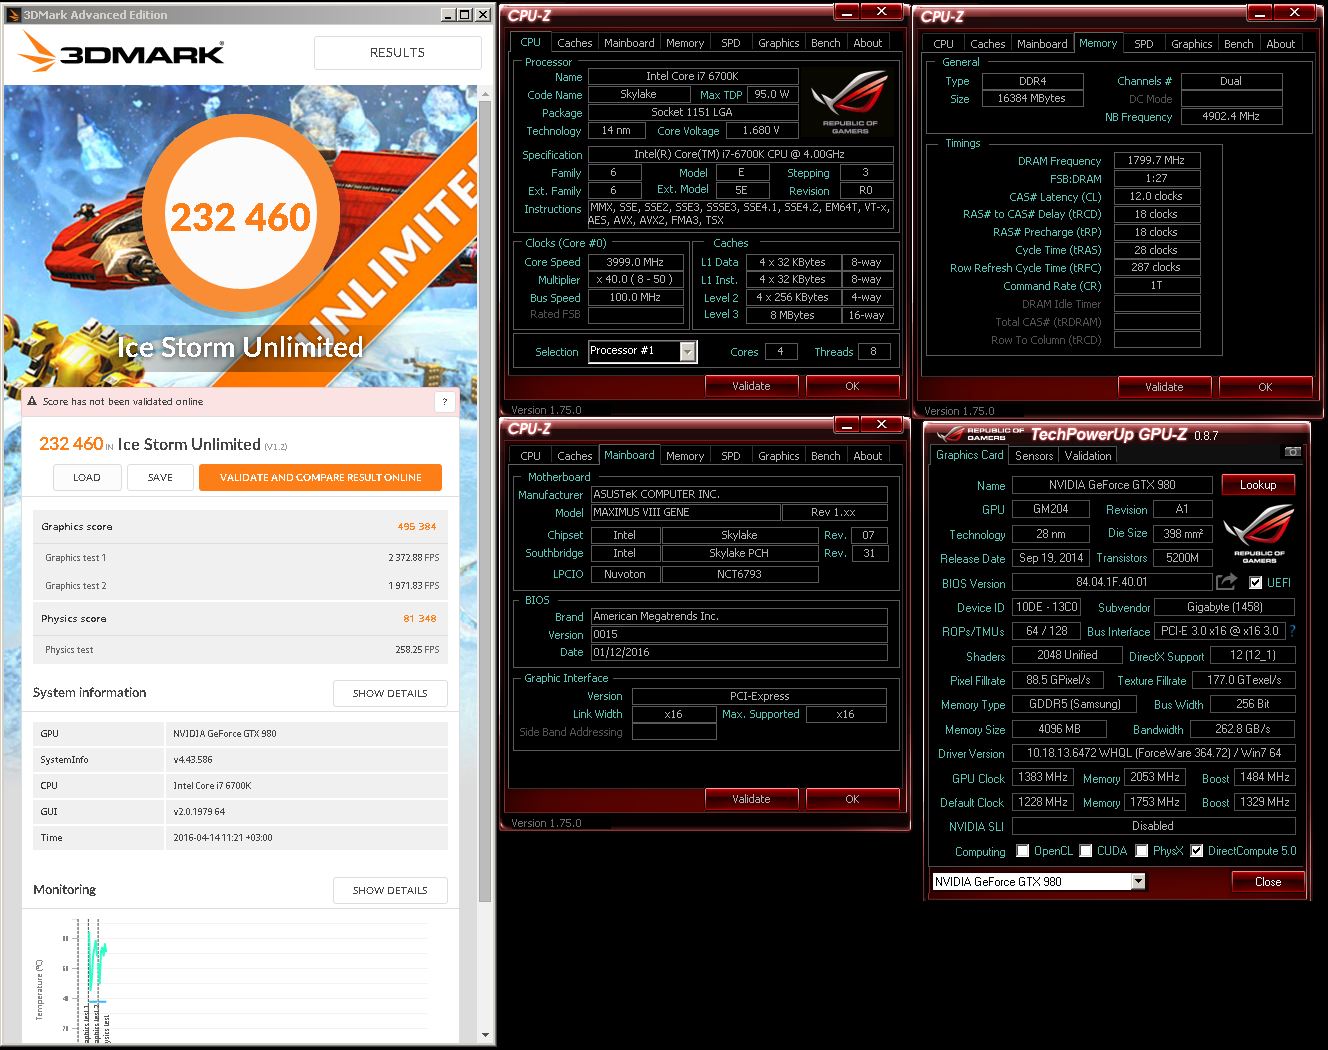Click Core Voltage 1.680 V value
Screen dimensions: 1328x1050
[x=761, y=130]
